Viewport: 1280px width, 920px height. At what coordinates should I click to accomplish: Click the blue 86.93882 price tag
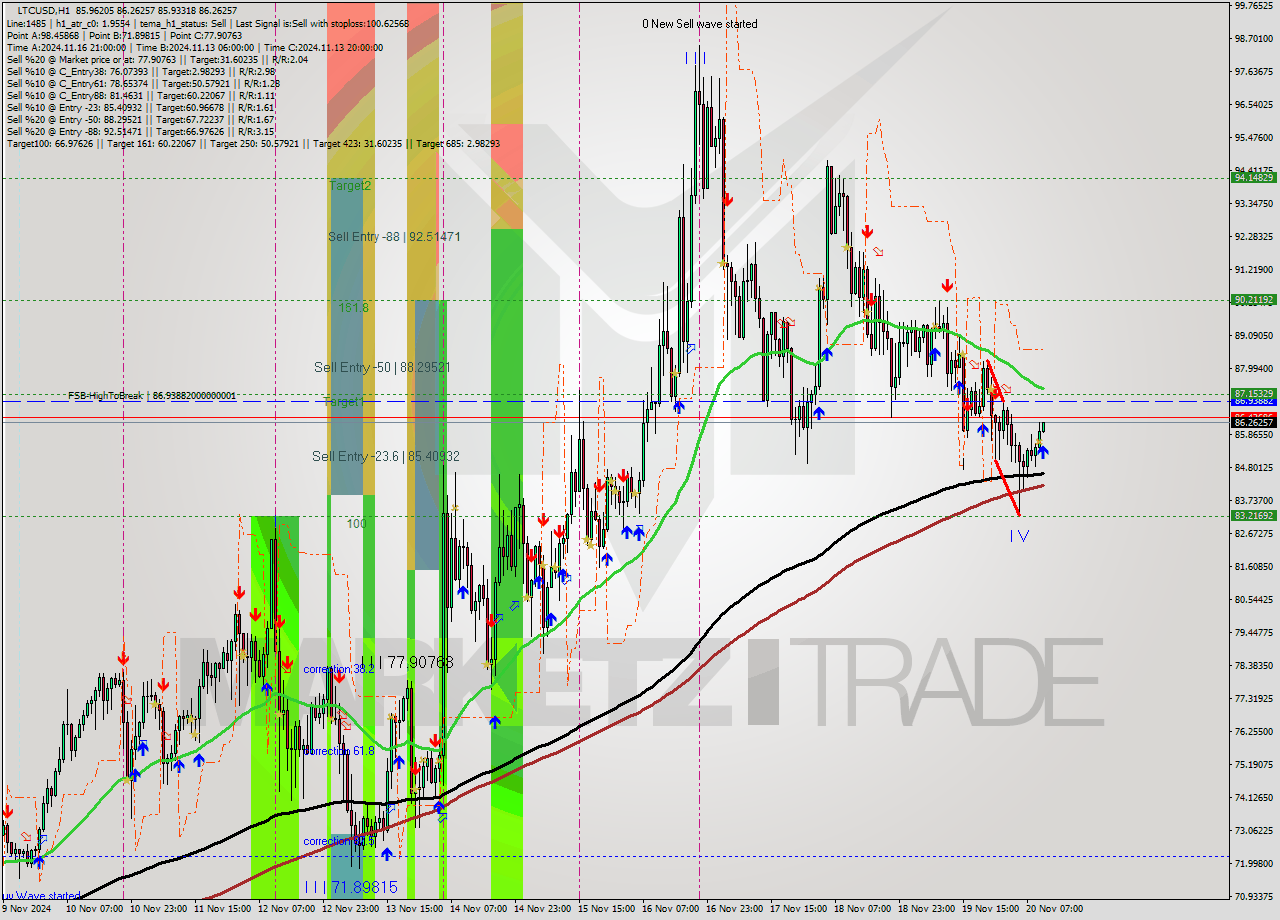(1253, 402)
